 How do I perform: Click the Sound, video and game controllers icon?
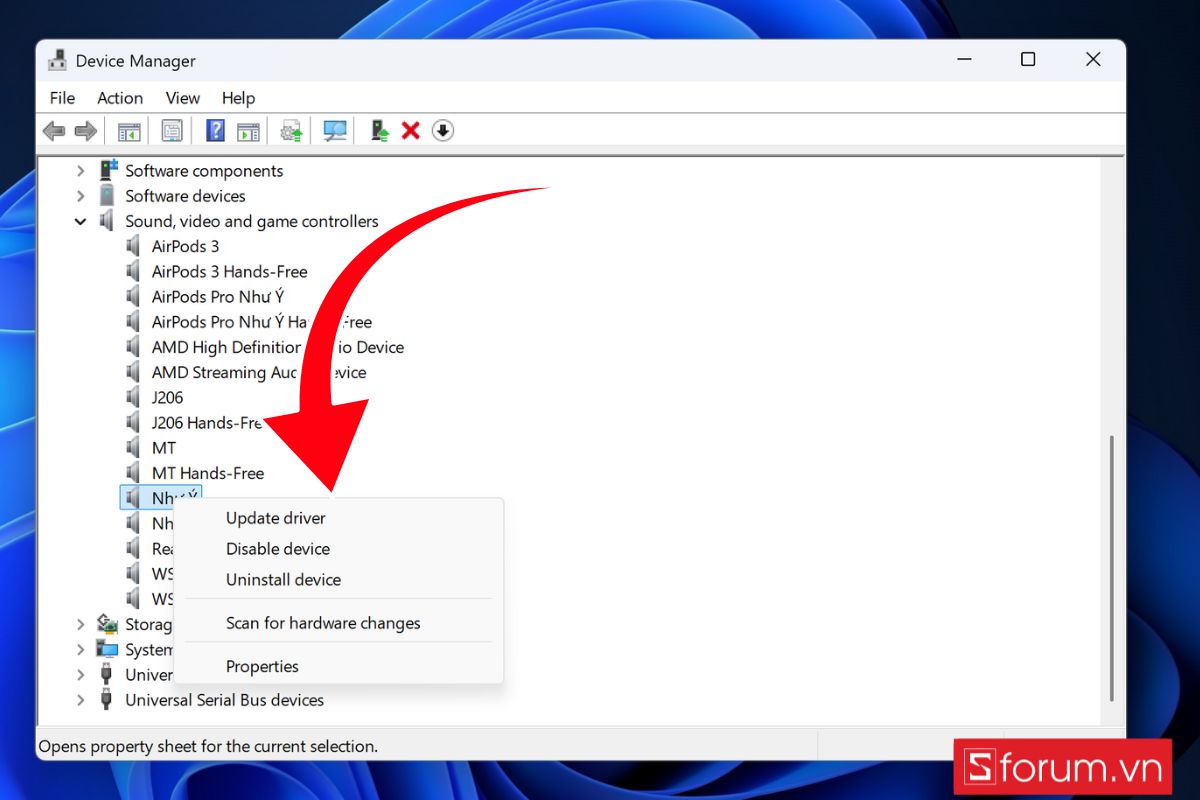pyautogui.click(x=108, y=221)
